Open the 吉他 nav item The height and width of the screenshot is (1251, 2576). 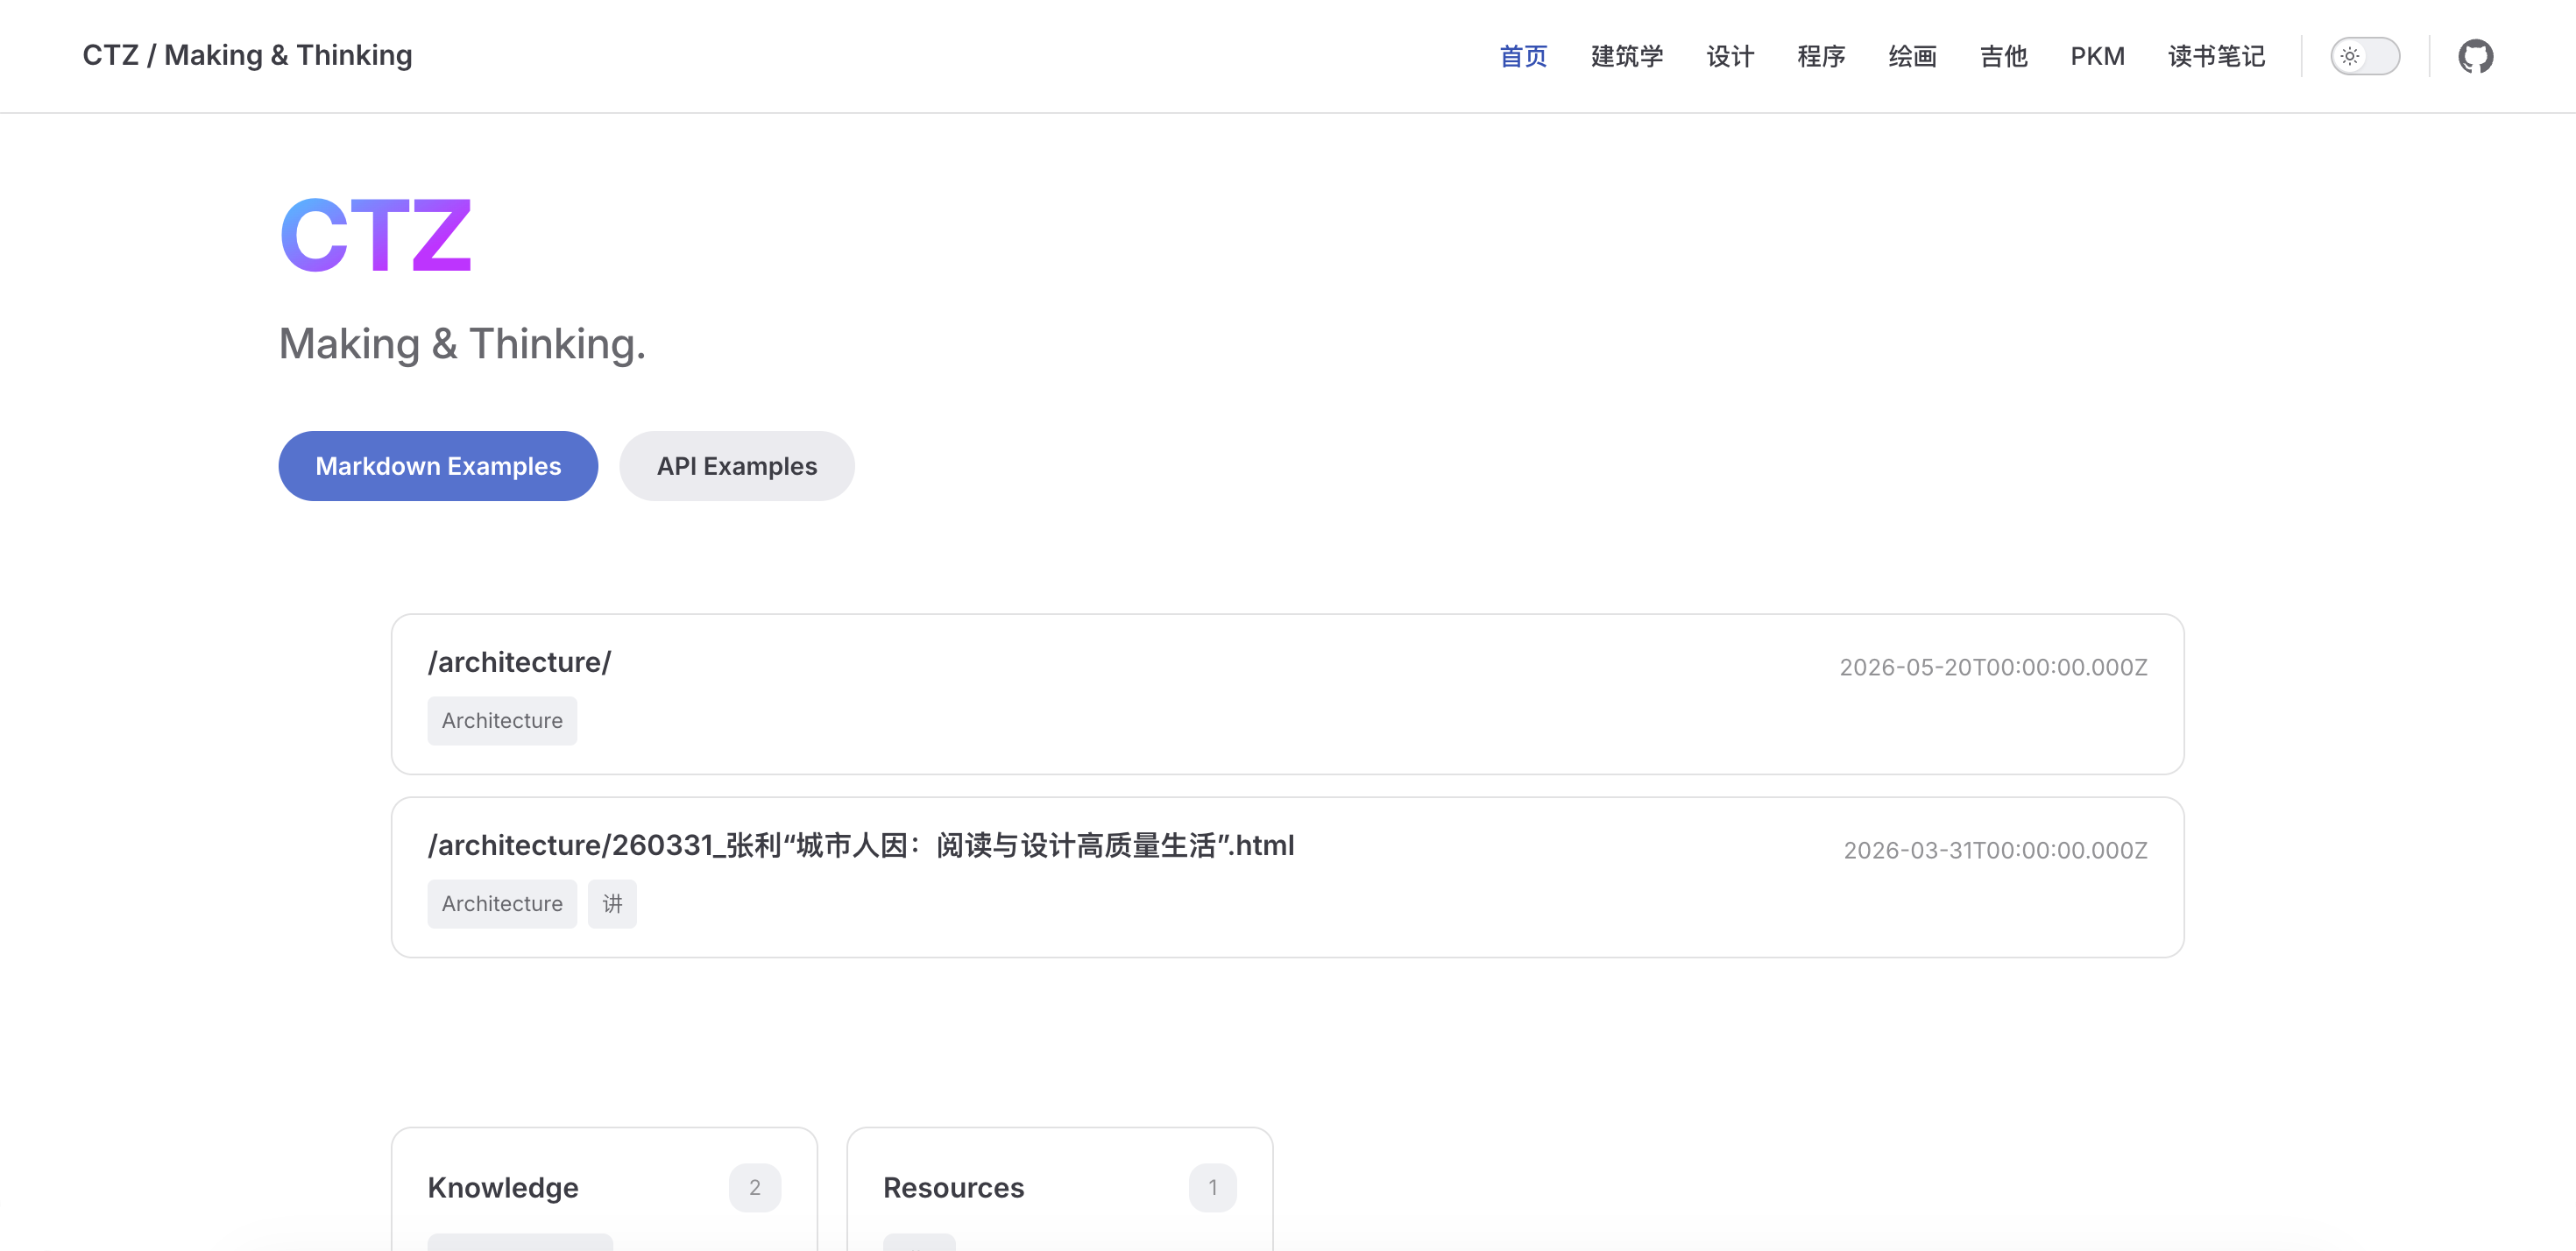tap(2003, 56)
